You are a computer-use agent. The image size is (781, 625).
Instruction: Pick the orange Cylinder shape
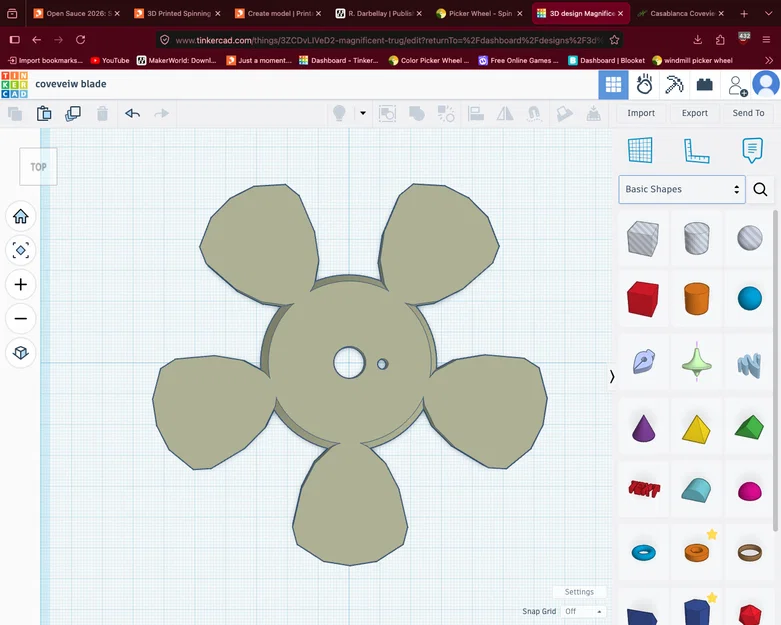(696, 299)
